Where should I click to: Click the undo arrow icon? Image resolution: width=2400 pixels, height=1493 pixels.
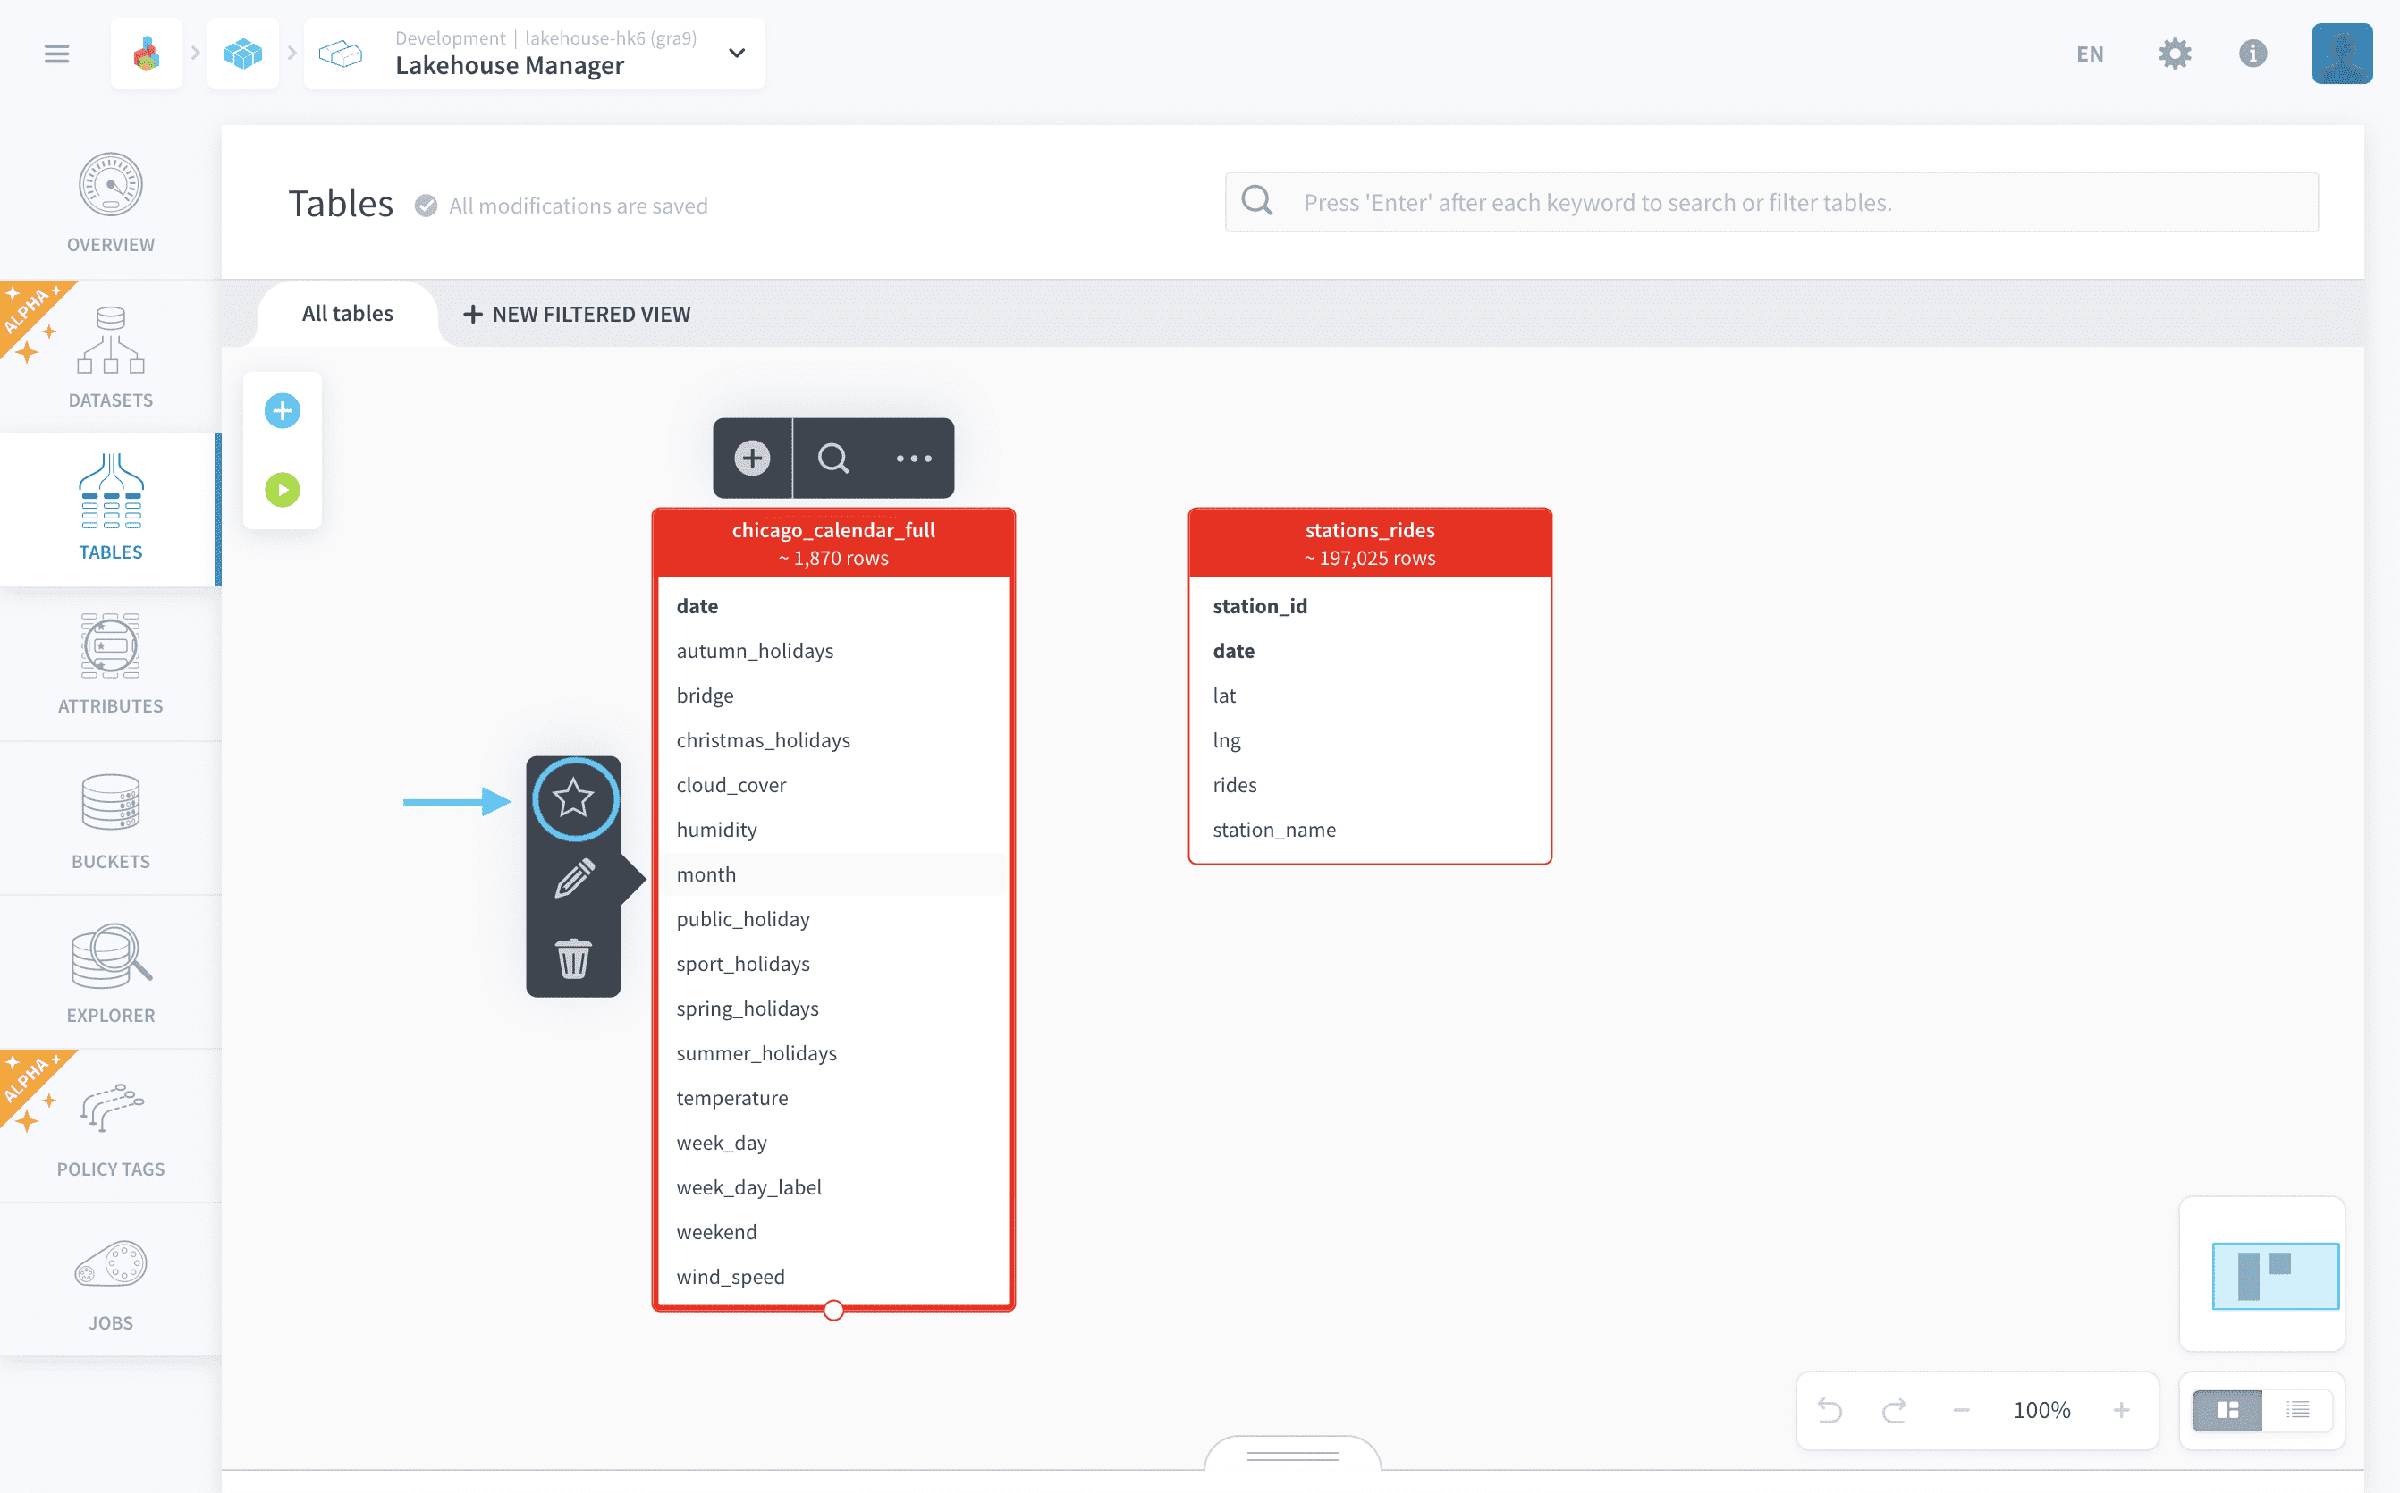coord(1830,1410)
